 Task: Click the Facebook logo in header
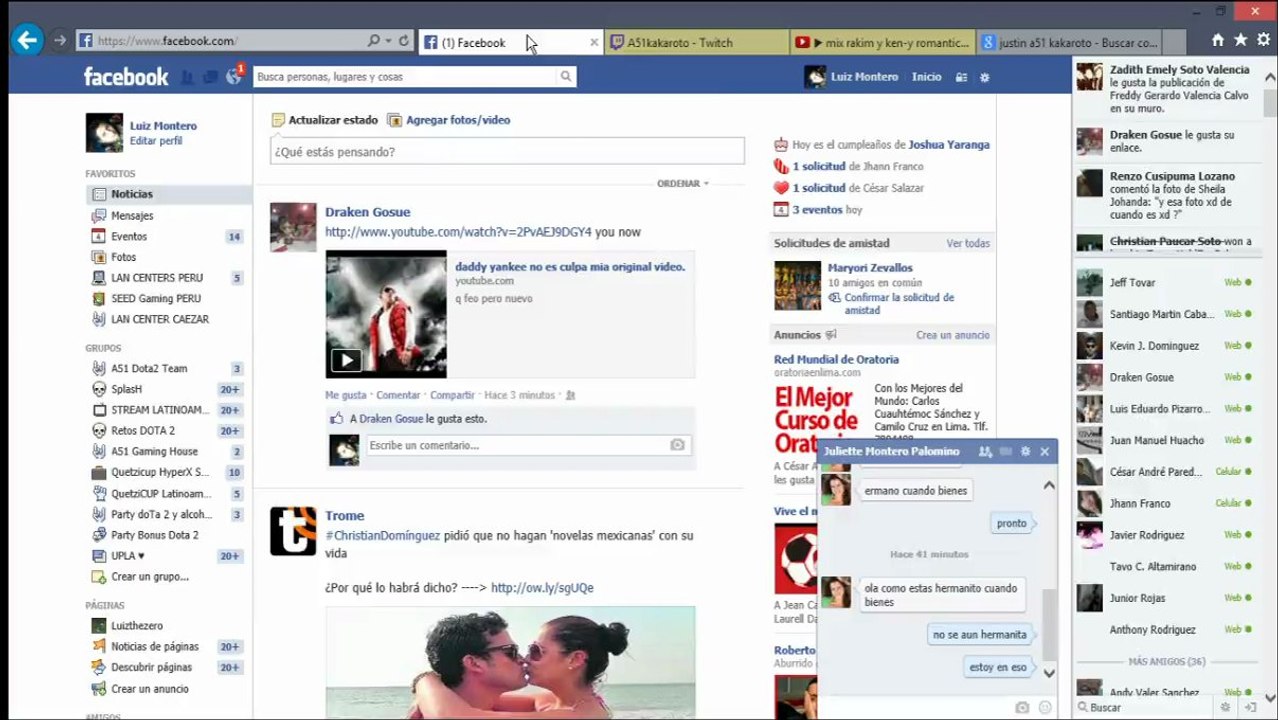(x=126, y=77)
